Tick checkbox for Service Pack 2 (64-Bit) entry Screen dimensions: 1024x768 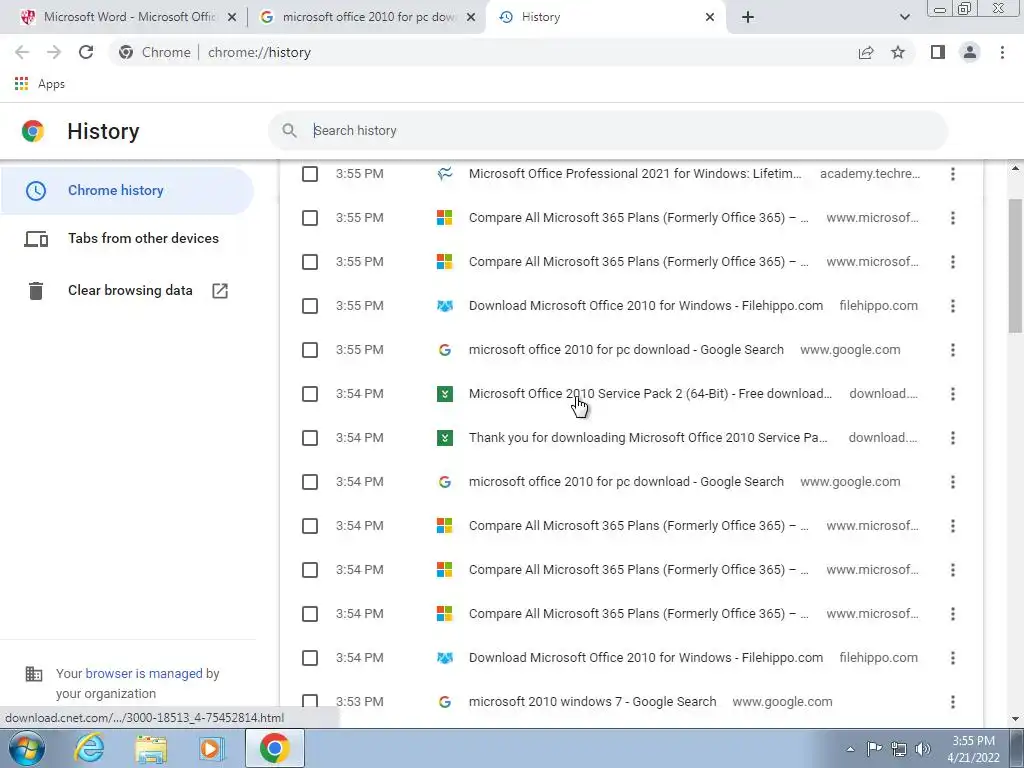(310, 394)
